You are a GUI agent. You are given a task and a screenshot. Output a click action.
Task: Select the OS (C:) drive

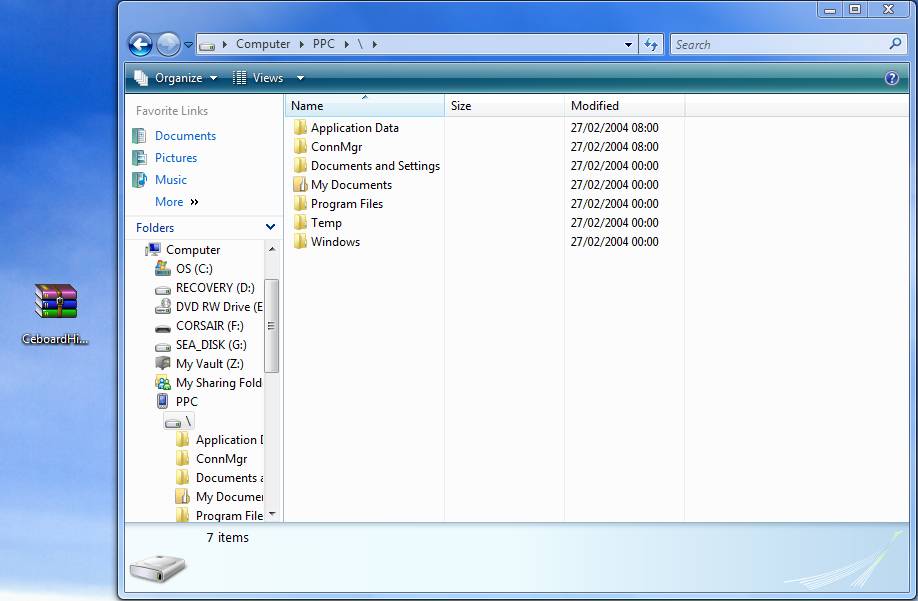[193, 269]
